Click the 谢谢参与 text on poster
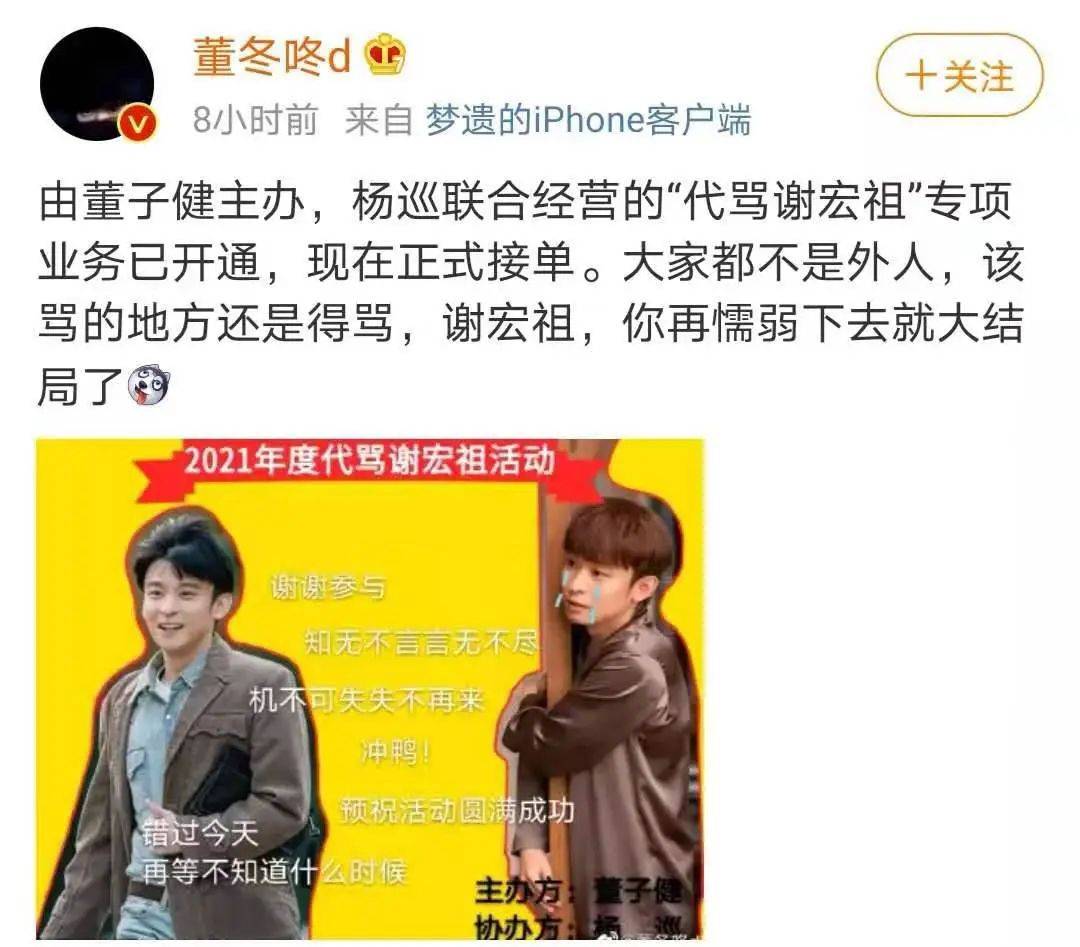The width and height of the screenshot is (1080, 947). point(327,587)
